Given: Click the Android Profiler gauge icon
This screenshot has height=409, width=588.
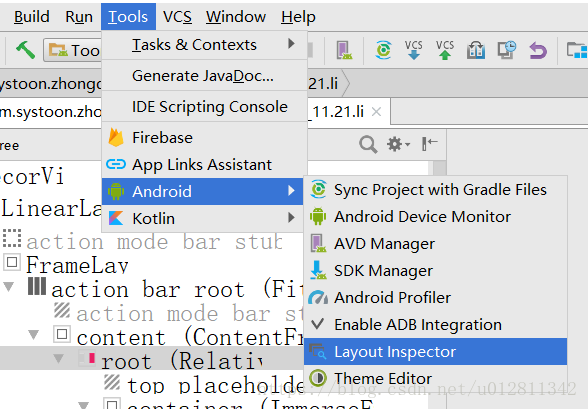Looking at the screenshot, I should [318, 297].
